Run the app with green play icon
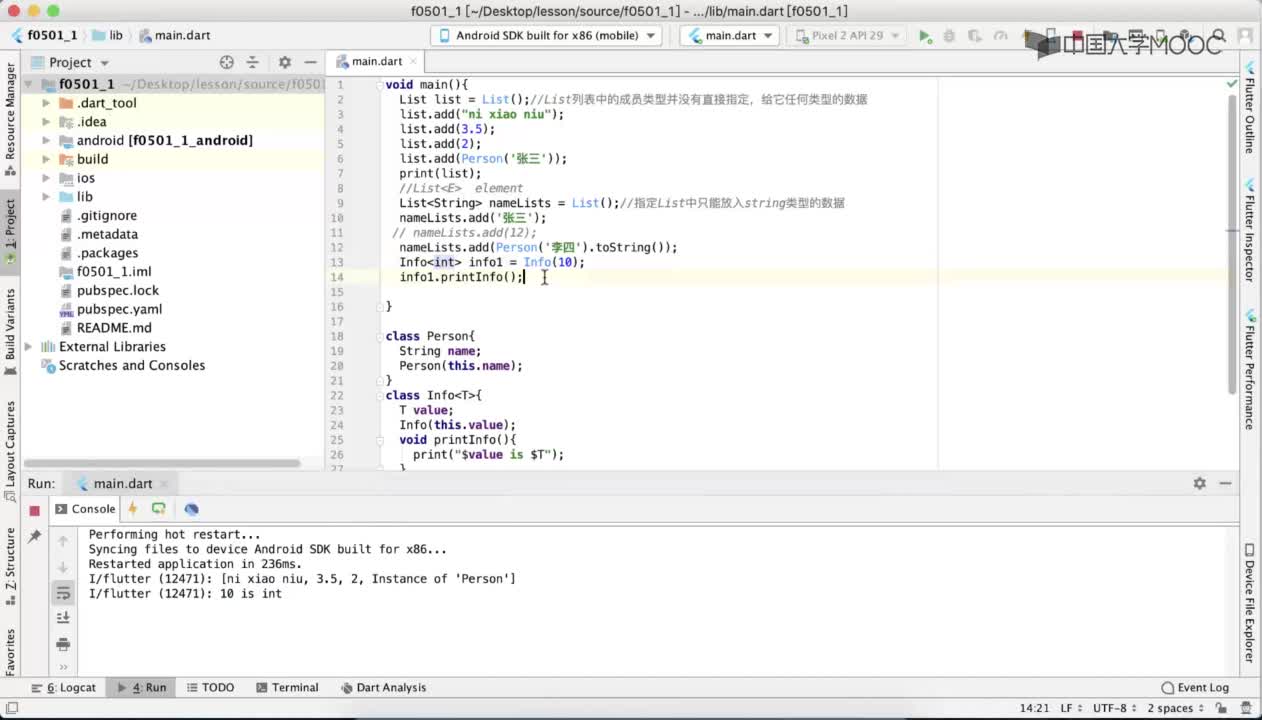Image resolution: width=1262 pixels, height=720 pixels. [925, 36]
